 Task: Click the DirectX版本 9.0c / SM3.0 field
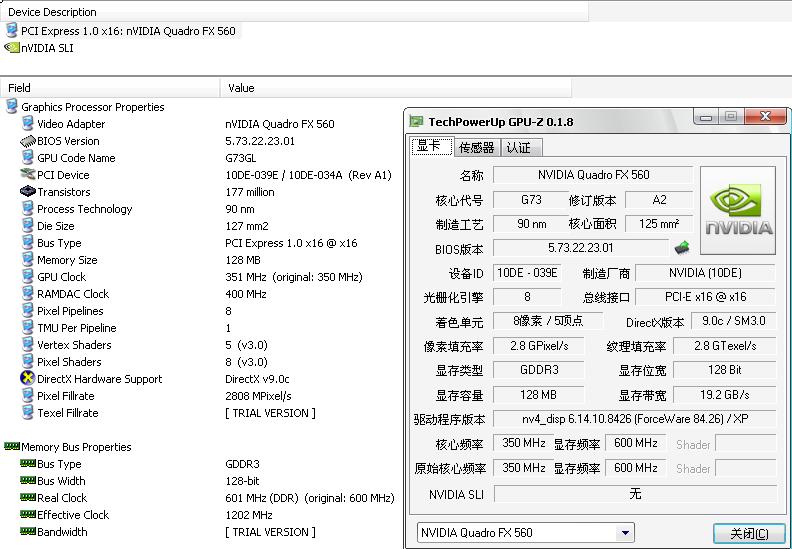pos(733,321)
